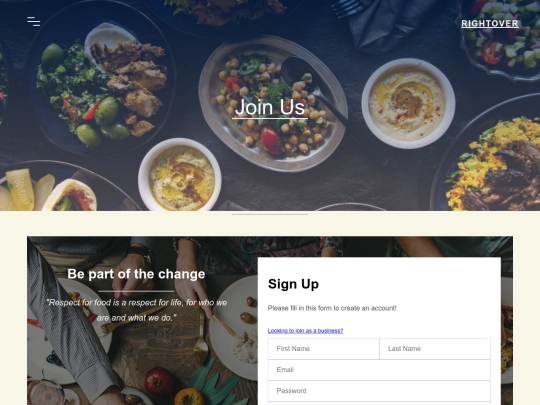This screenshot has width=540, height=405.
Task: Select the Password input box
Action: 379,391
